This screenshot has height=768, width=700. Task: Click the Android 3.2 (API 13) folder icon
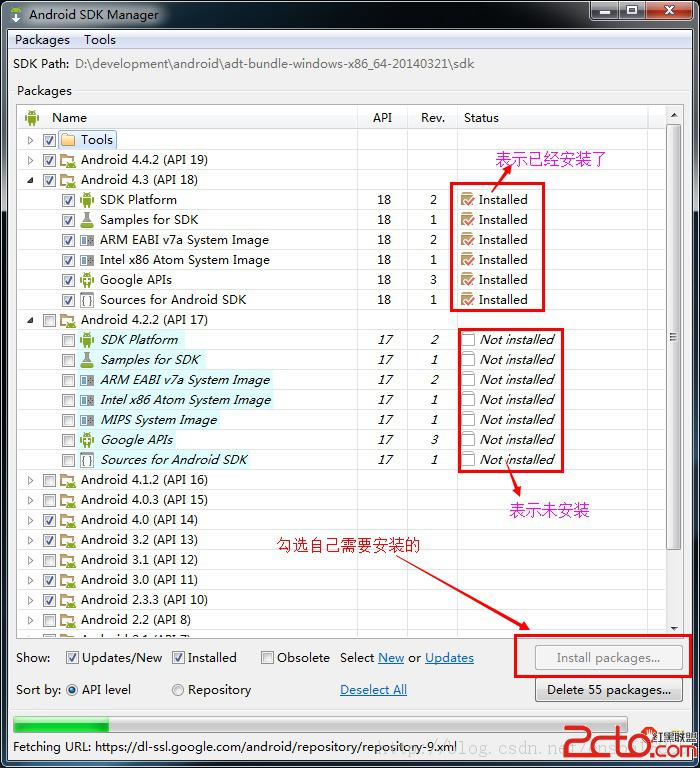pos(68,540)
